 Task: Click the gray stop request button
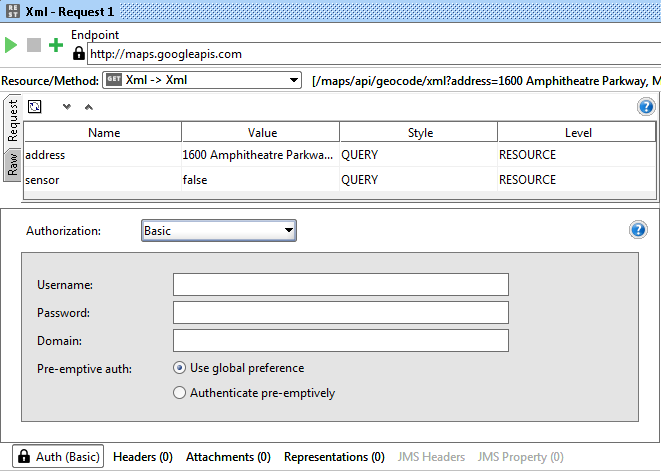click(x=34, y=45)
